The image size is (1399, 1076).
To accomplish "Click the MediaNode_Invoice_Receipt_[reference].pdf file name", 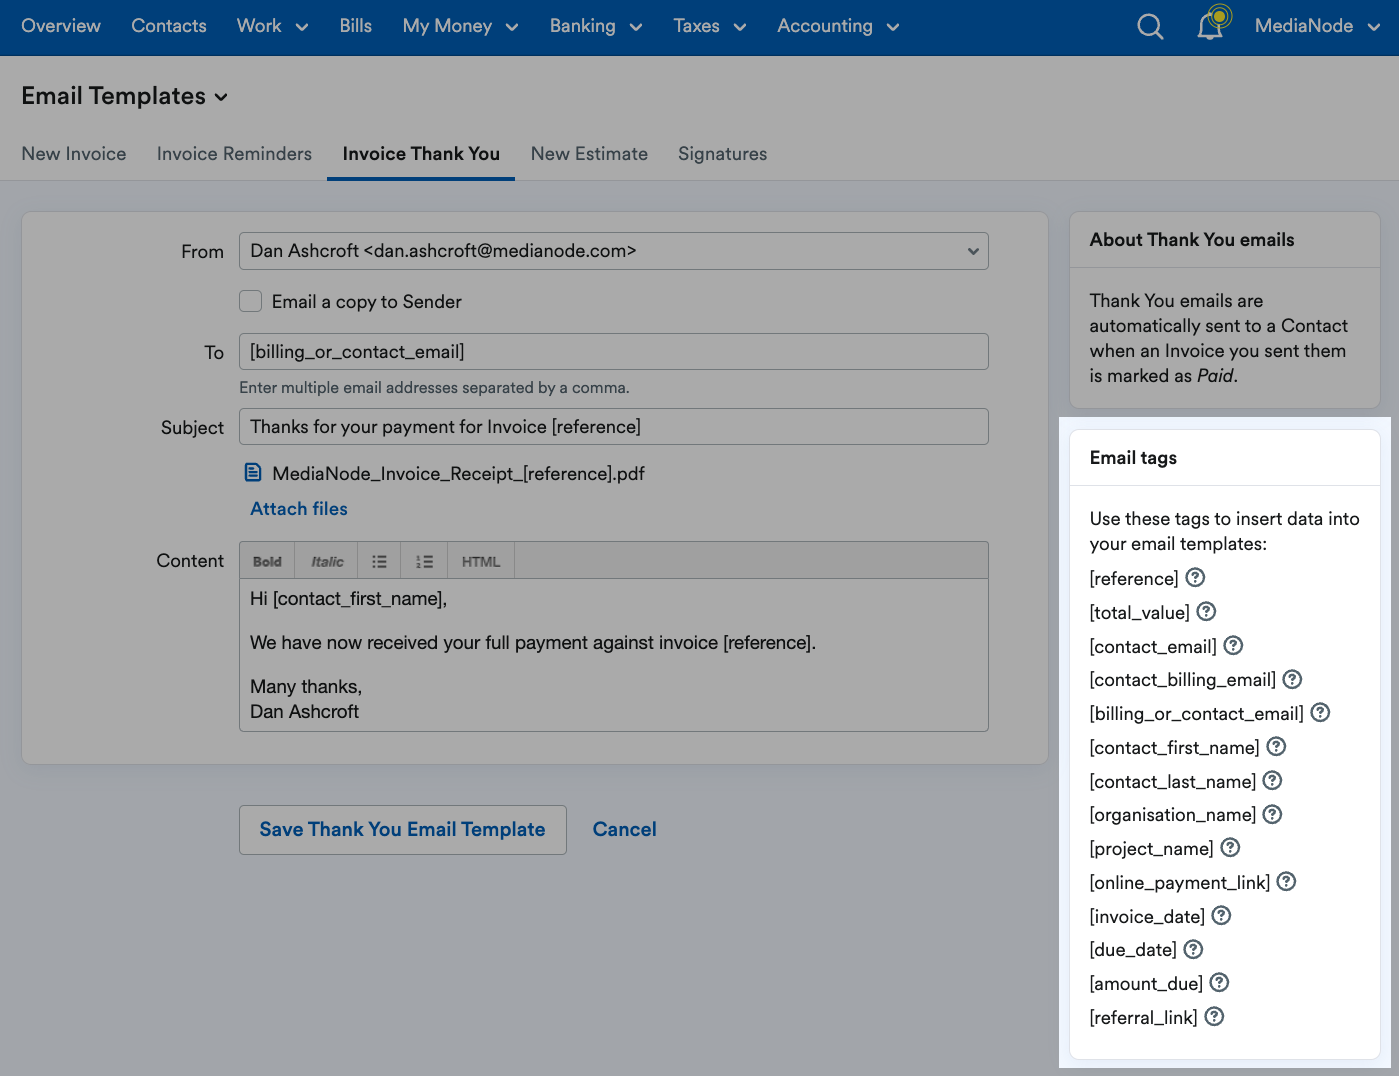I will point(458,473).
